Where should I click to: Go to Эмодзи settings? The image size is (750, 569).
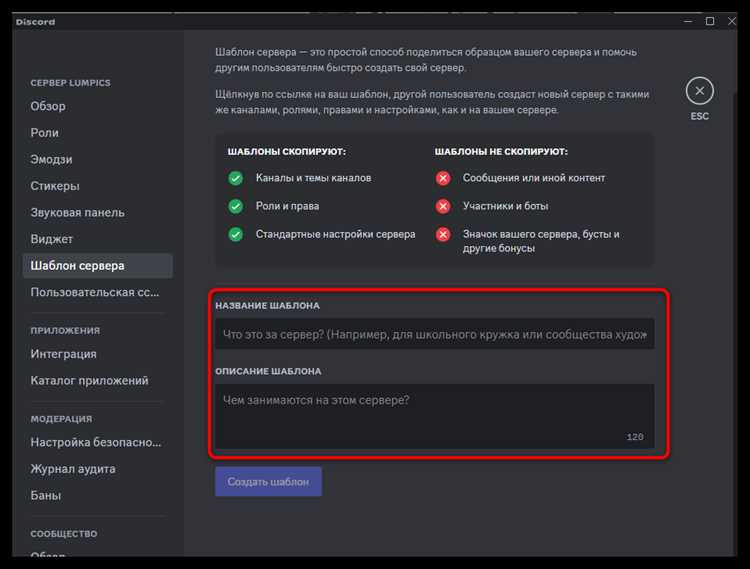pyautogui.click(x=51, y=159)
